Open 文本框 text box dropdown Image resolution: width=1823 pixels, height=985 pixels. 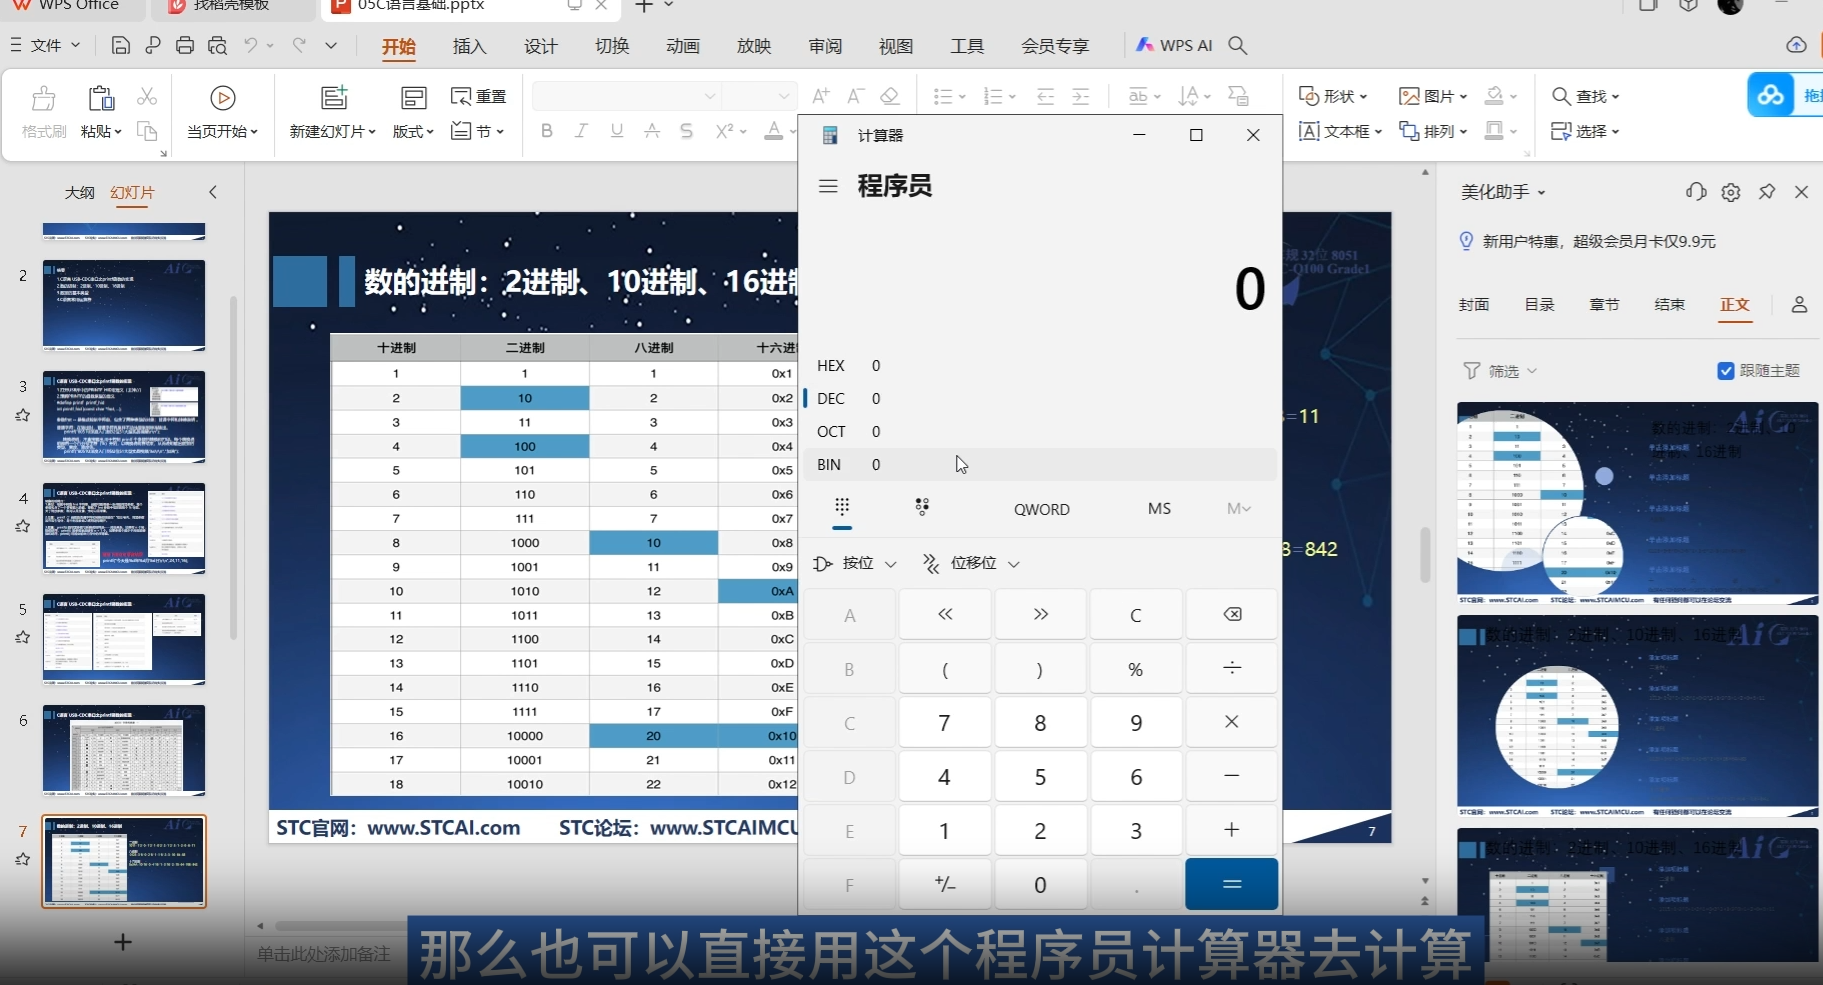pyautogui.click(x=1340, y=131)
